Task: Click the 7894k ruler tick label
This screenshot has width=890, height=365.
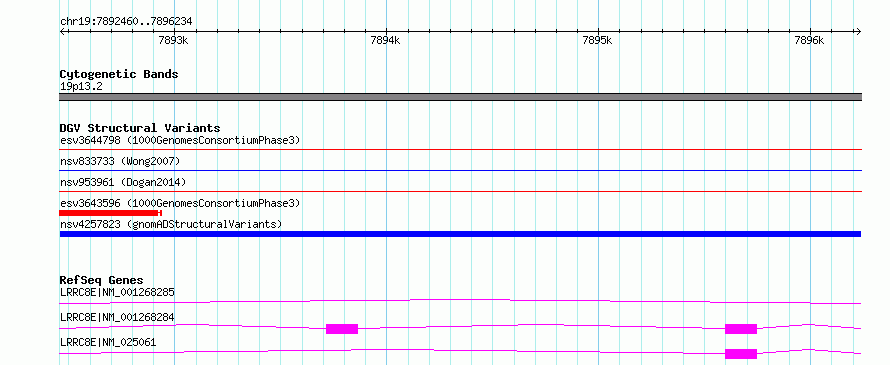Action: 385,40
